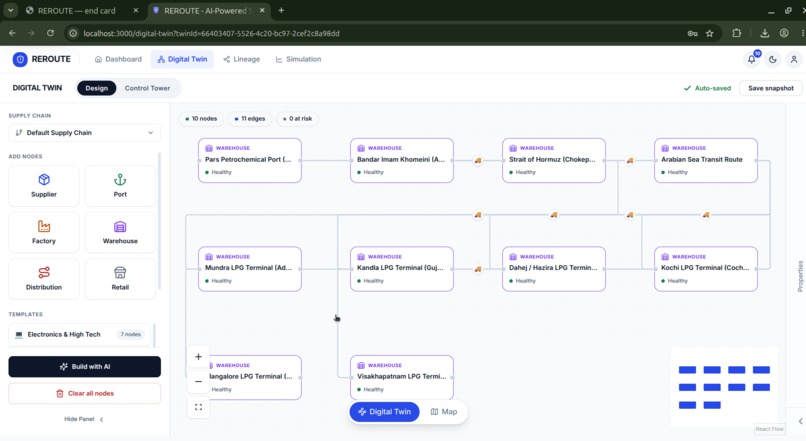
Task: Zoom in on the canvas
Action: (198, 357)
